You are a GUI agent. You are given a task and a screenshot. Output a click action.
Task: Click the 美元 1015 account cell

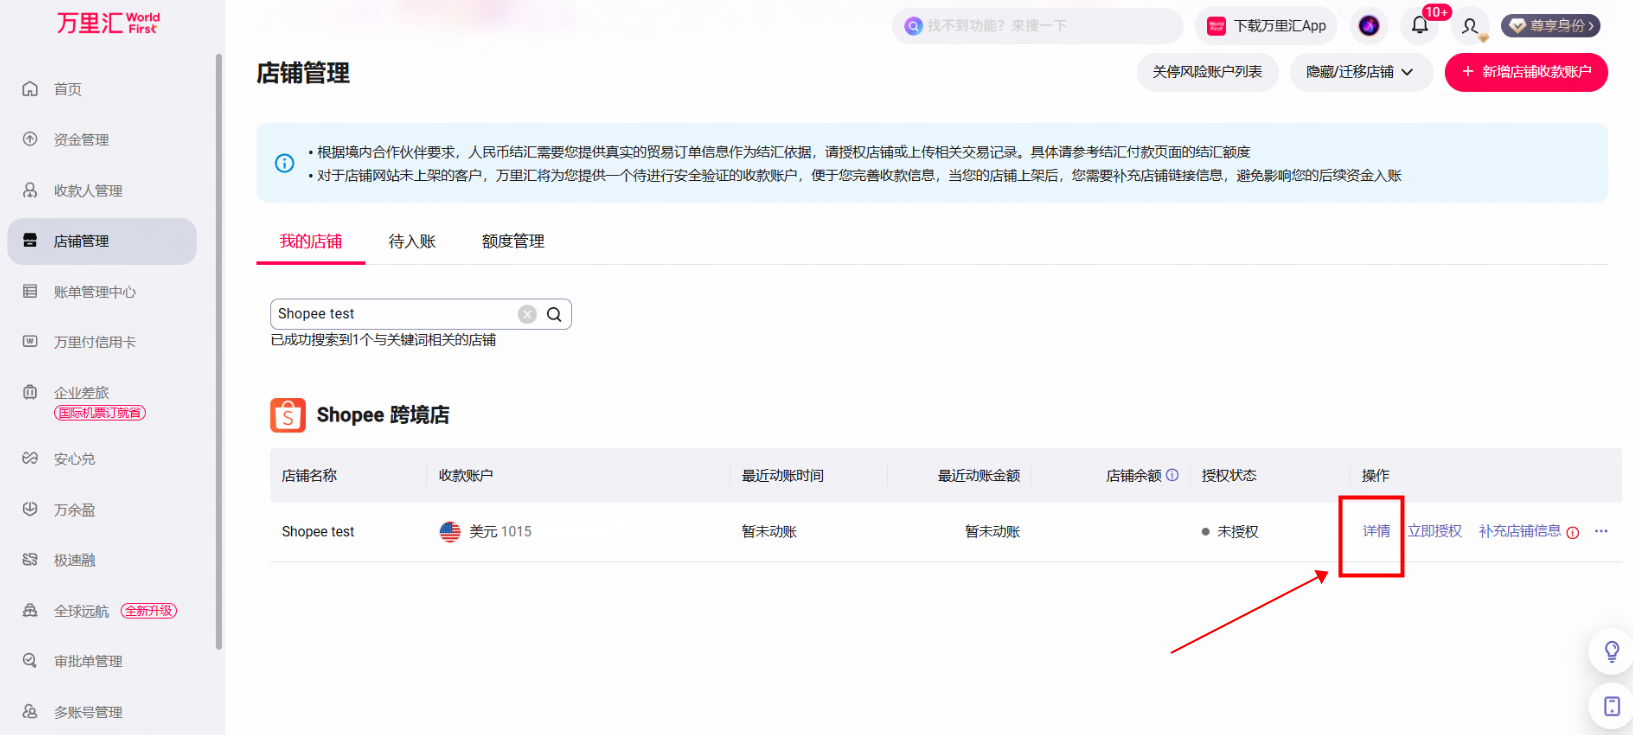486,532
